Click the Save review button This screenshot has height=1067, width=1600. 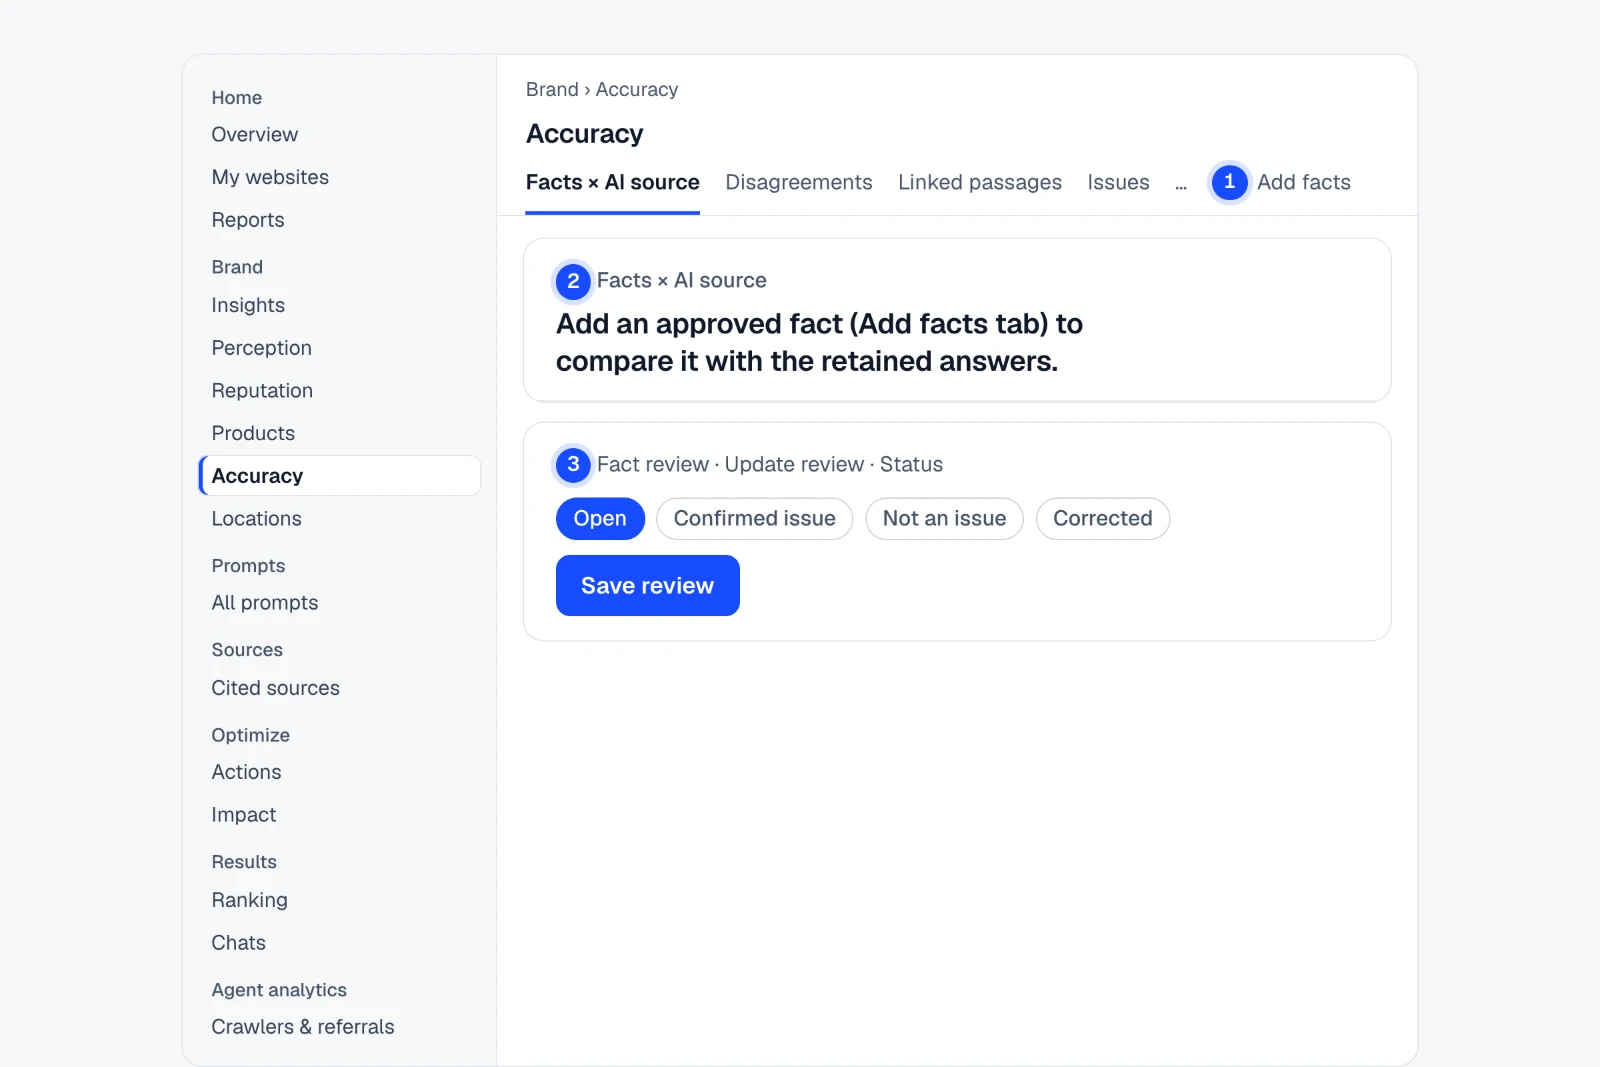point(647,586)
